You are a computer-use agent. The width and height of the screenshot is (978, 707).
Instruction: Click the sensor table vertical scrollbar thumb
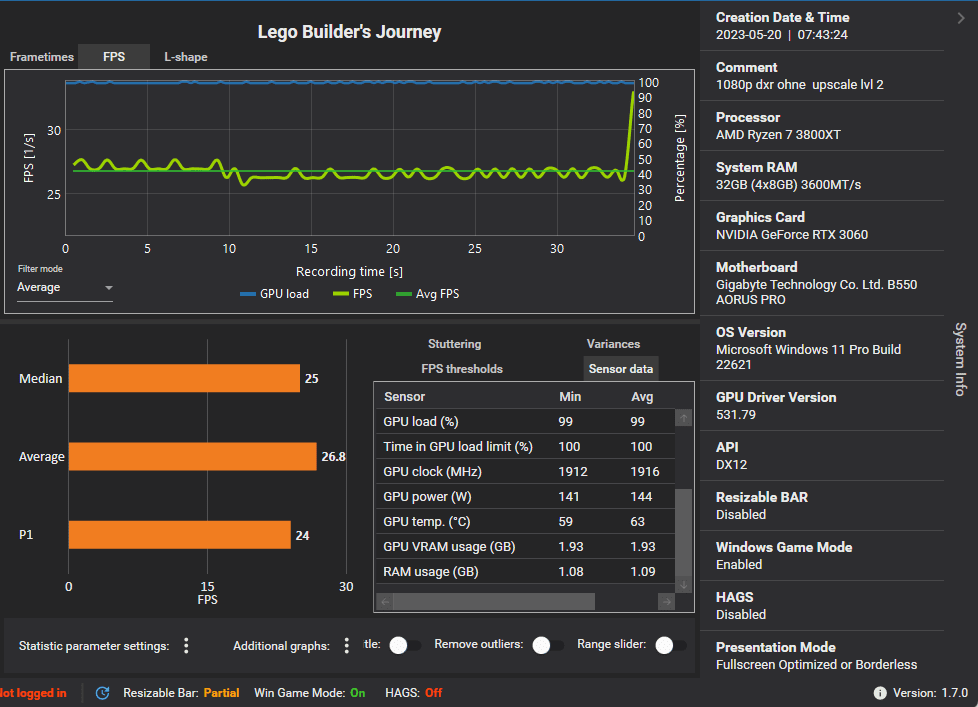click(684, 533)
